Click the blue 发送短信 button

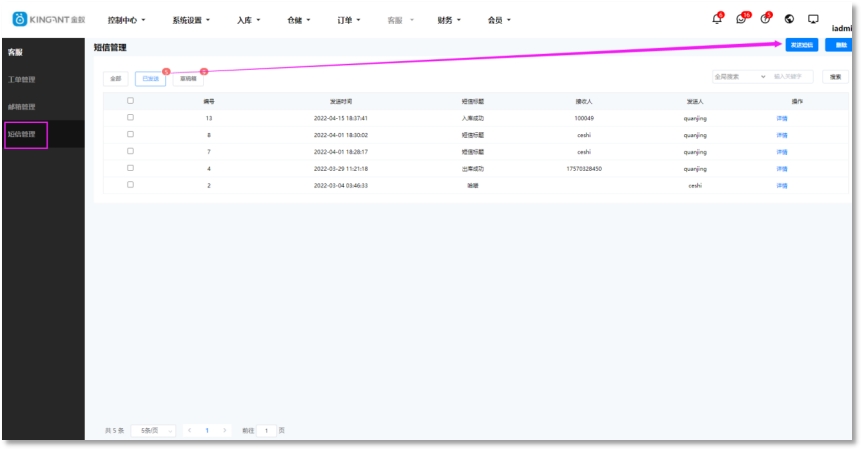tap(802, 46)
